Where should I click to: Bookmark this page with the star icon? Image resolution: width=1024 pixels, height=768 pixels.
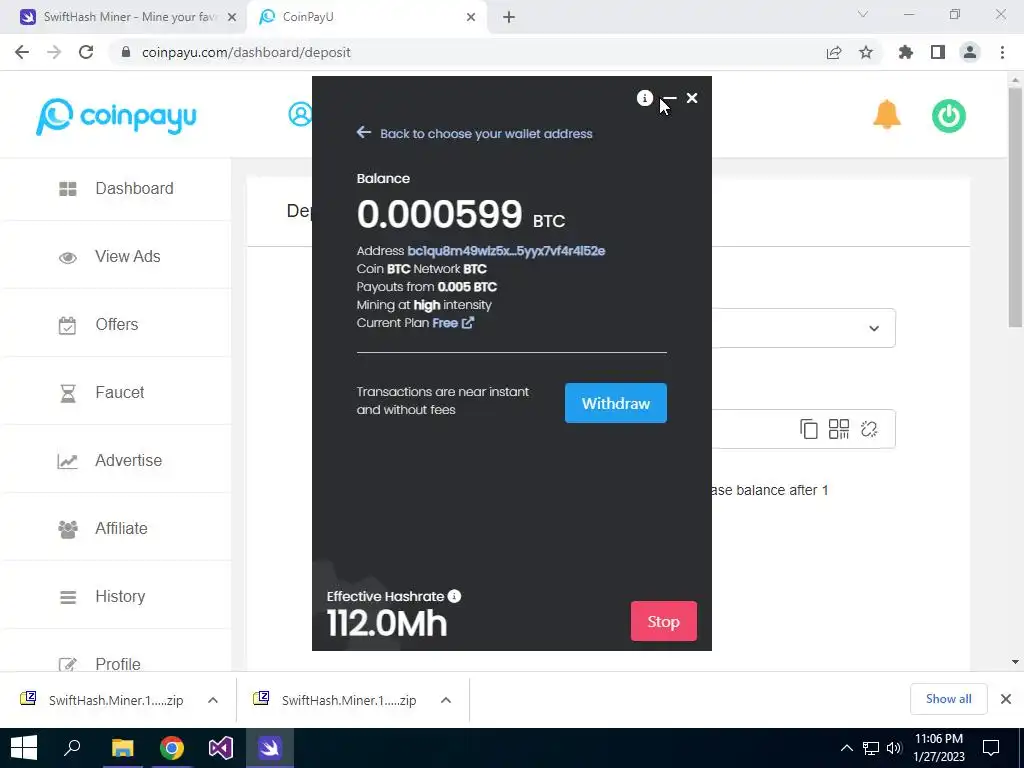(x=866, y=52)
